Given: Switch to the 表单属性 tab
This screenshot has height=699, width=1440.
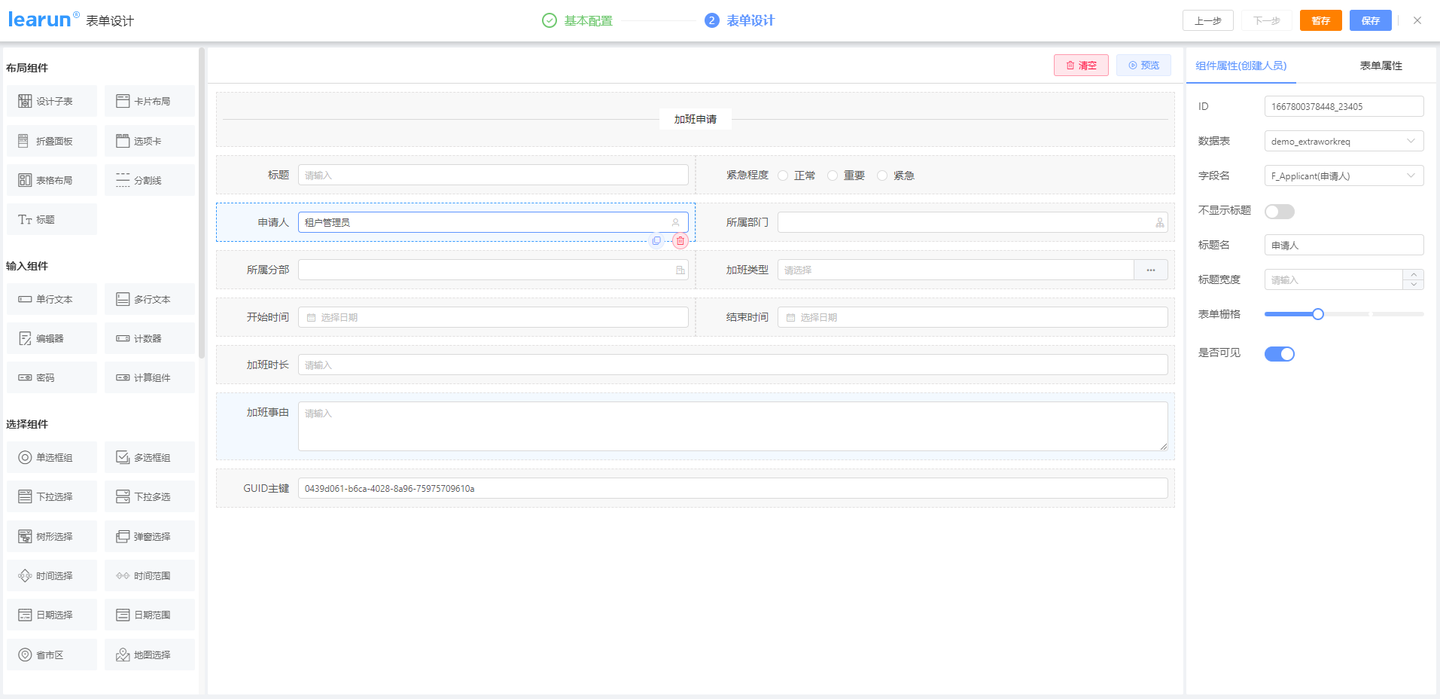Looking at the screenshot, I should tap(1380, 65).
